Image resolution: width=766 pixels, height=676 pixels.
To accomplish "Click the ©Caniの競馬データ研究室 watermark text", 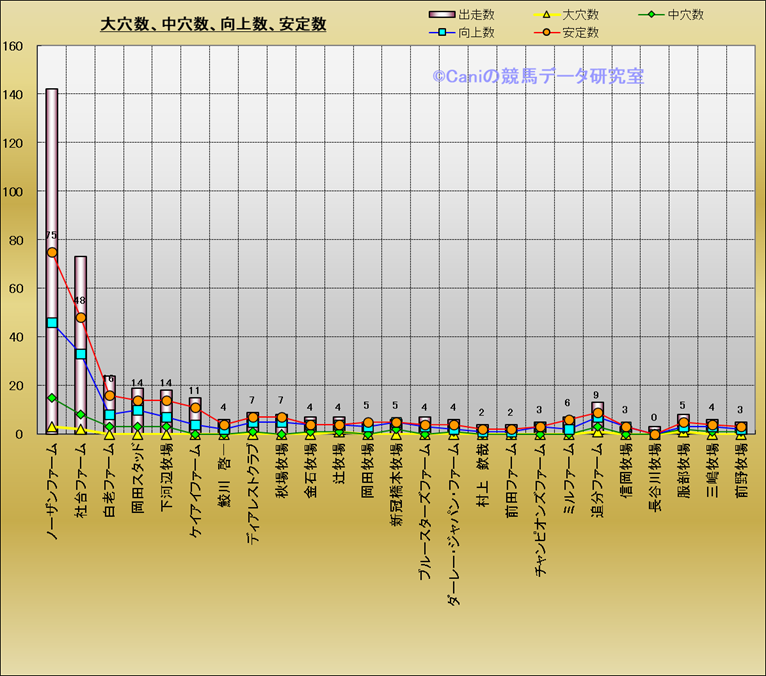I will point(538,76).
